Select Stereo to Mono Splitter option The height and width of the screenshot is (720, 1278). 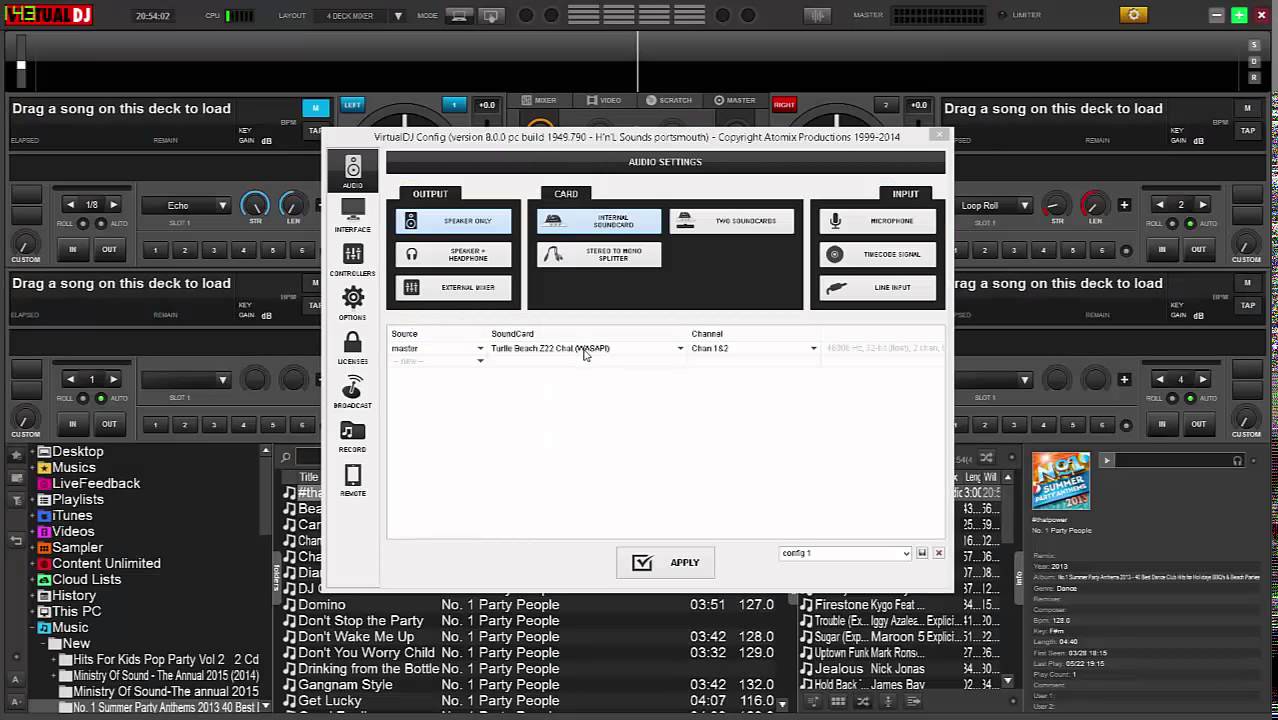599,254
